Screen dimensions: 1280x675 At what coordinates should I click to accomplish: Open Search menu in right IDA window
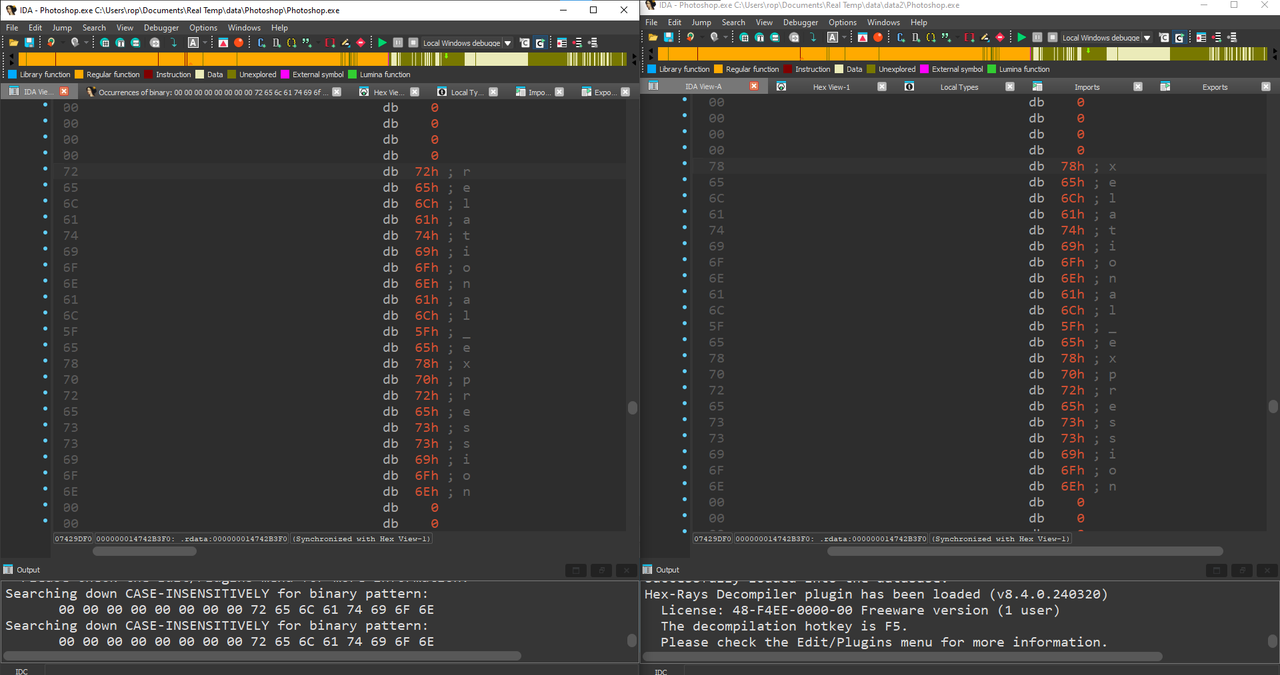point(733,22)
